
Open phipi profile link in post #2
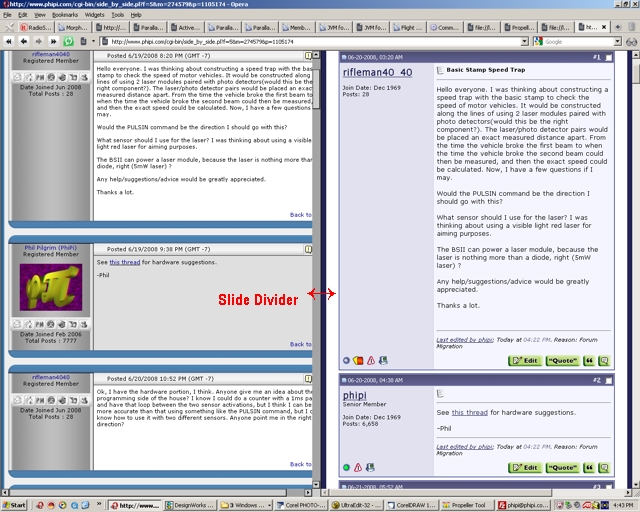[x=354, y=395]
